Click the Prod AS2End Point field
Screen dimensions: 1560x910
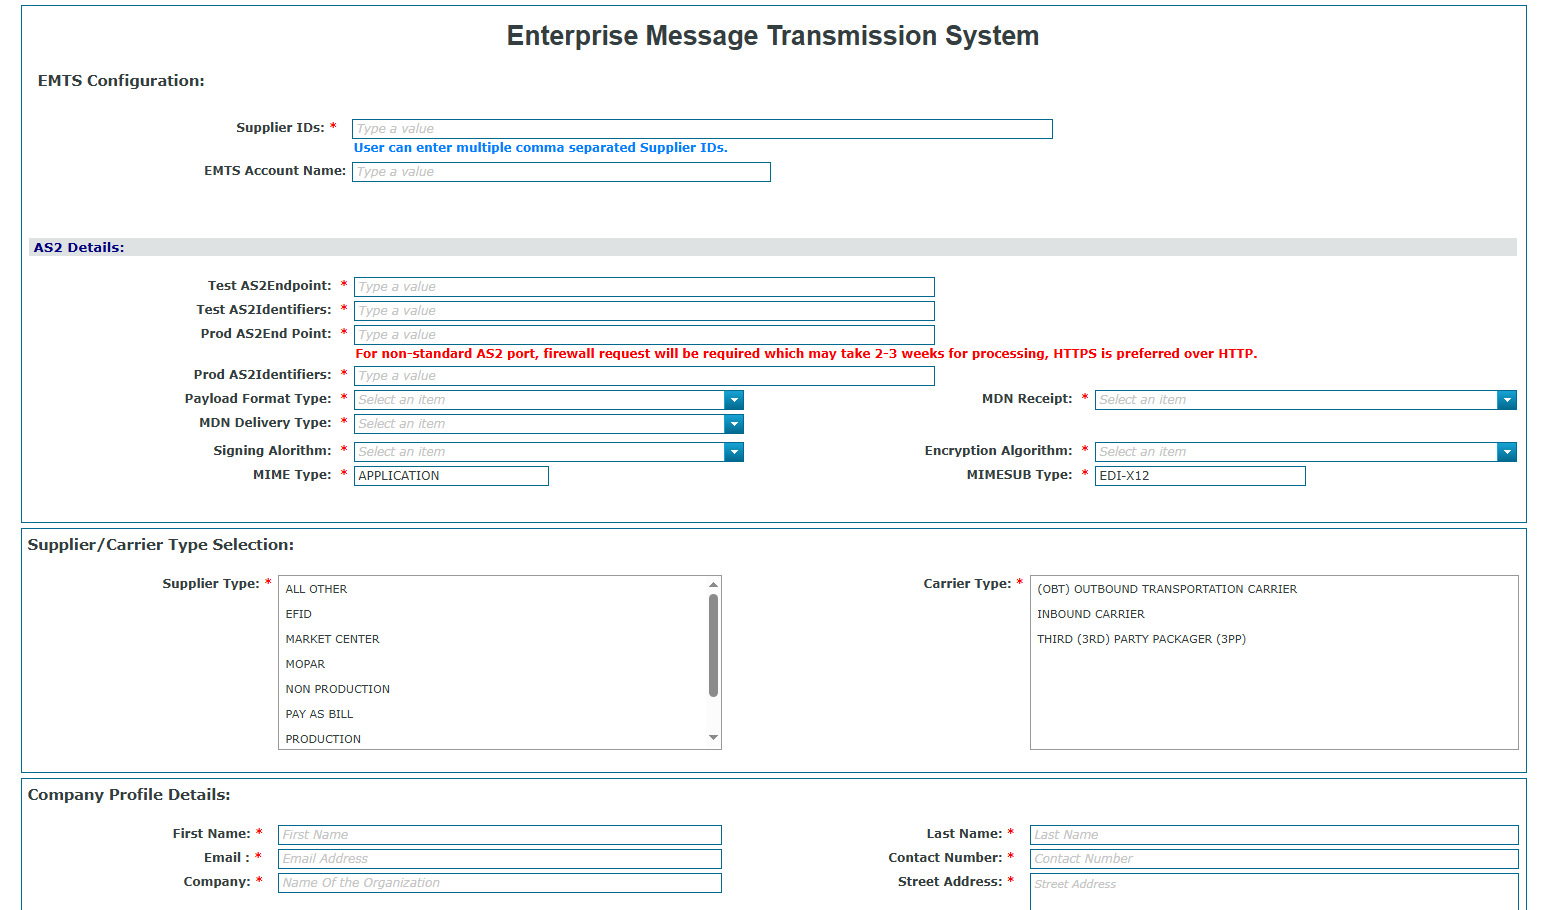click(643, 334)
